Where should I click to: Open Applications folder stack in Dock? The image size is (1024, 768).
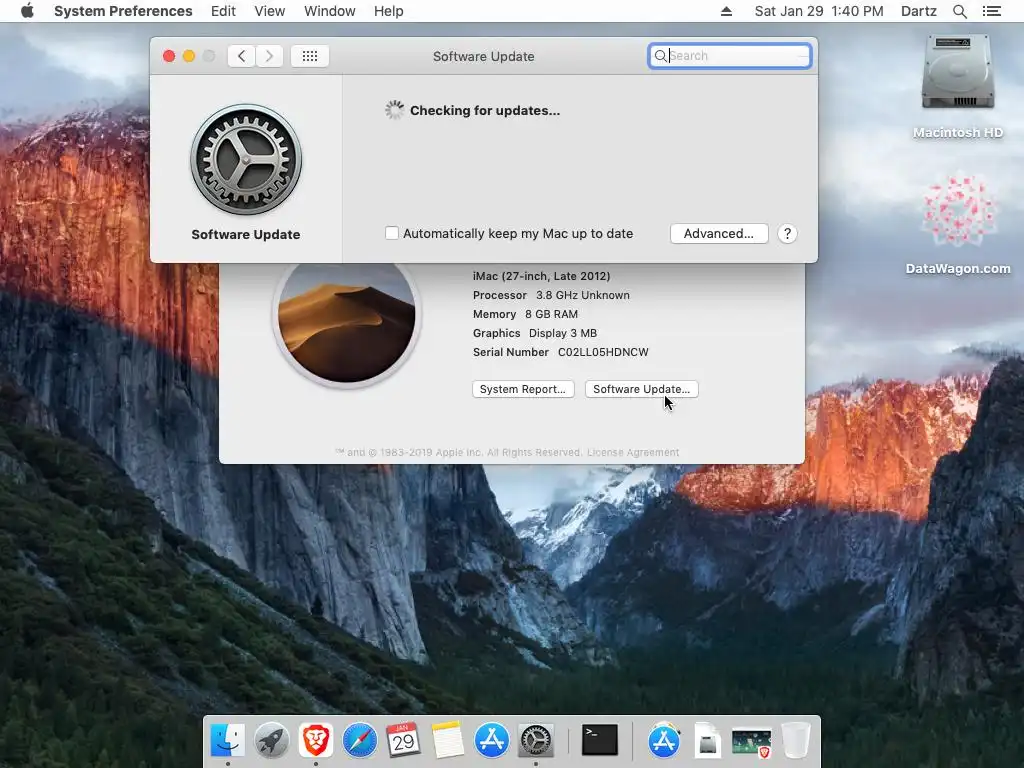(x=664, y=741)
